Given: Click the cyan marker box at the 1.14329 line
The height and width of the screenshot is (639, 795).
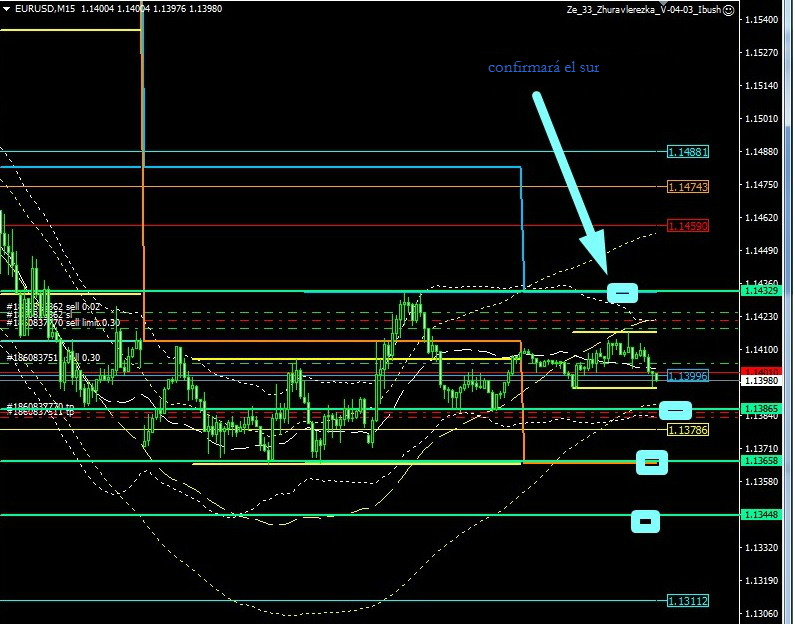Looking at the screenshot, I should [x=622, y=292].
